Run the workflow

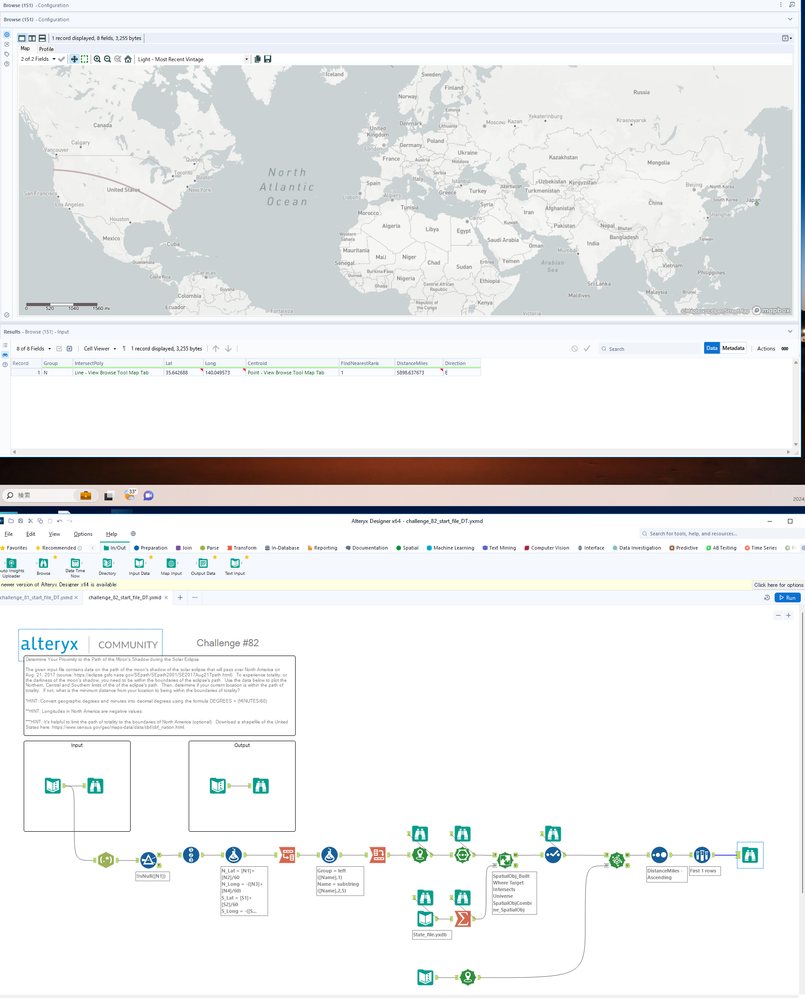787,598
